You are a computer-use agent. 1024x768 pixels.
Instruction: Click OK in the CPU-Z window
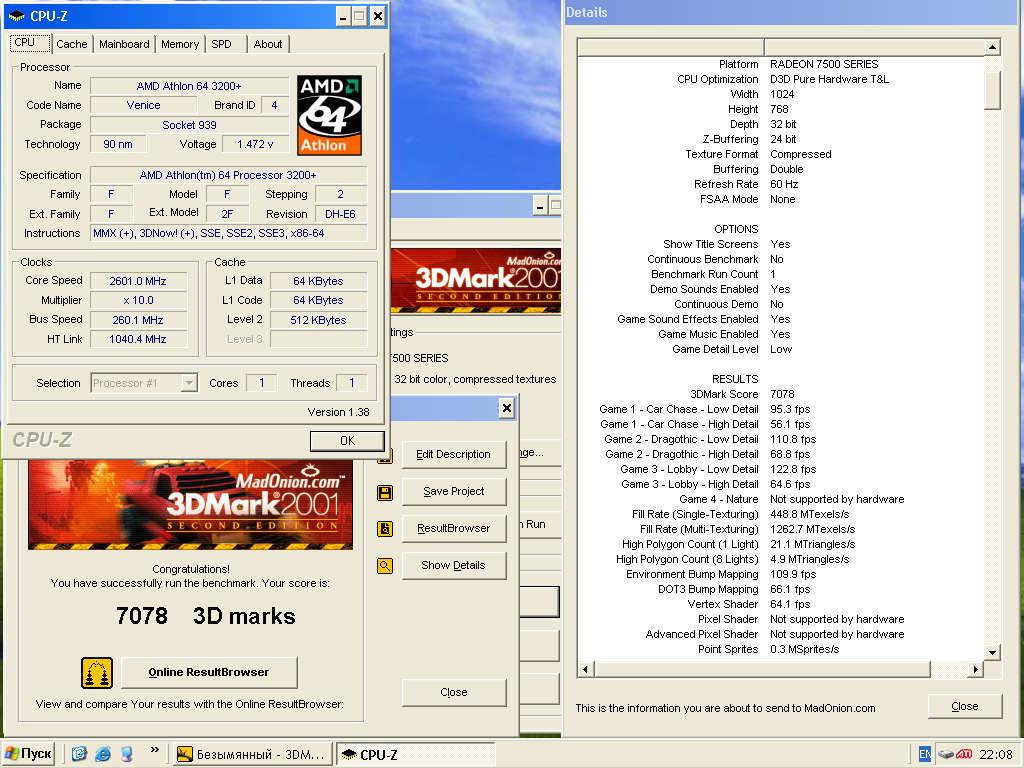[x=347, y=441]
